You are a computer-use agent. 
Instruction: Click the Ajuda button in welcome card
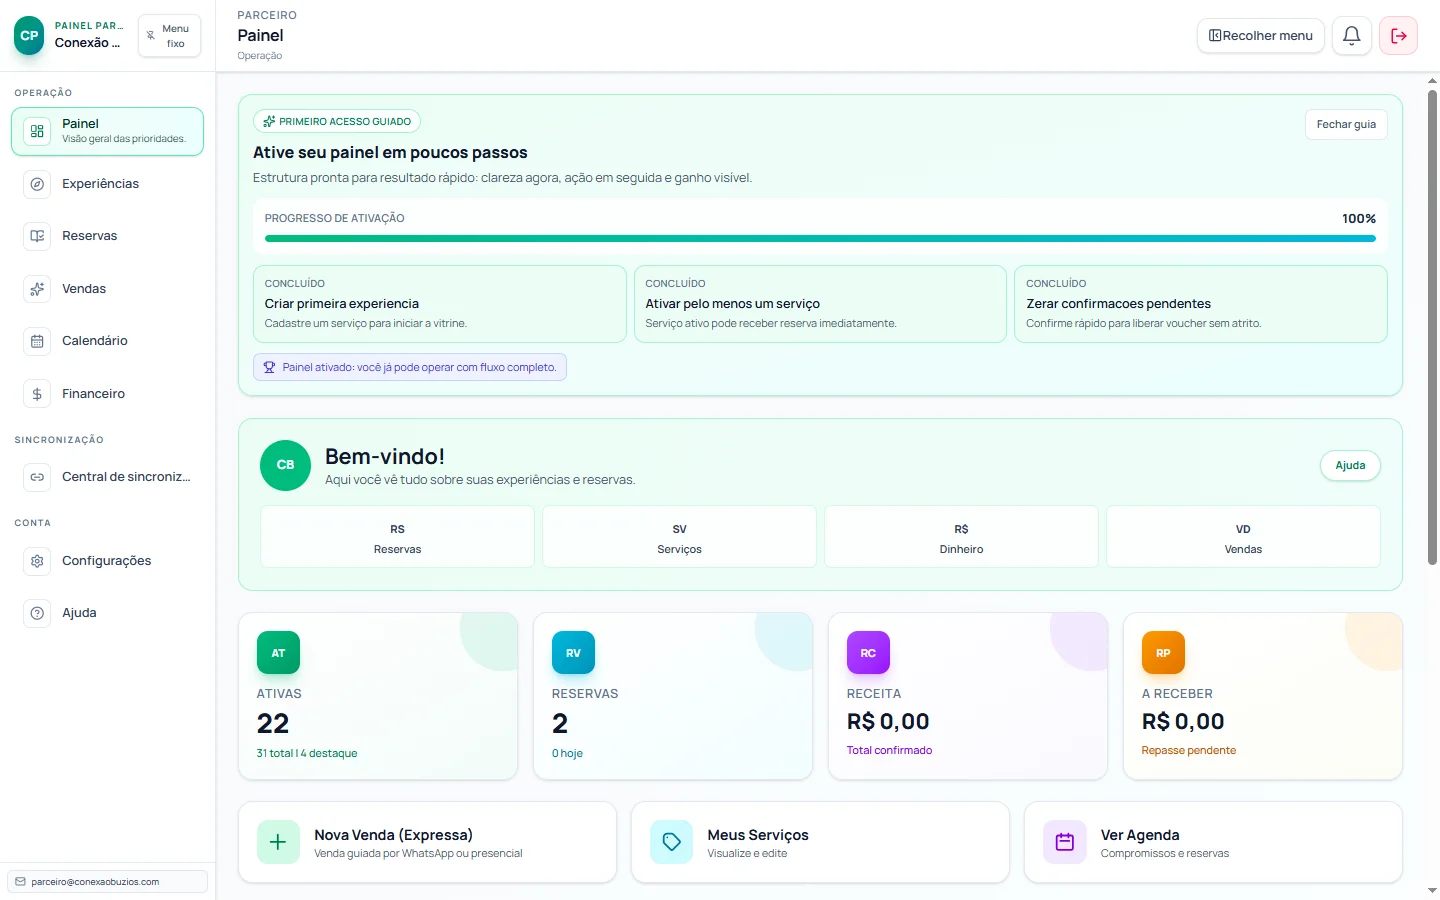point(1350,465)
